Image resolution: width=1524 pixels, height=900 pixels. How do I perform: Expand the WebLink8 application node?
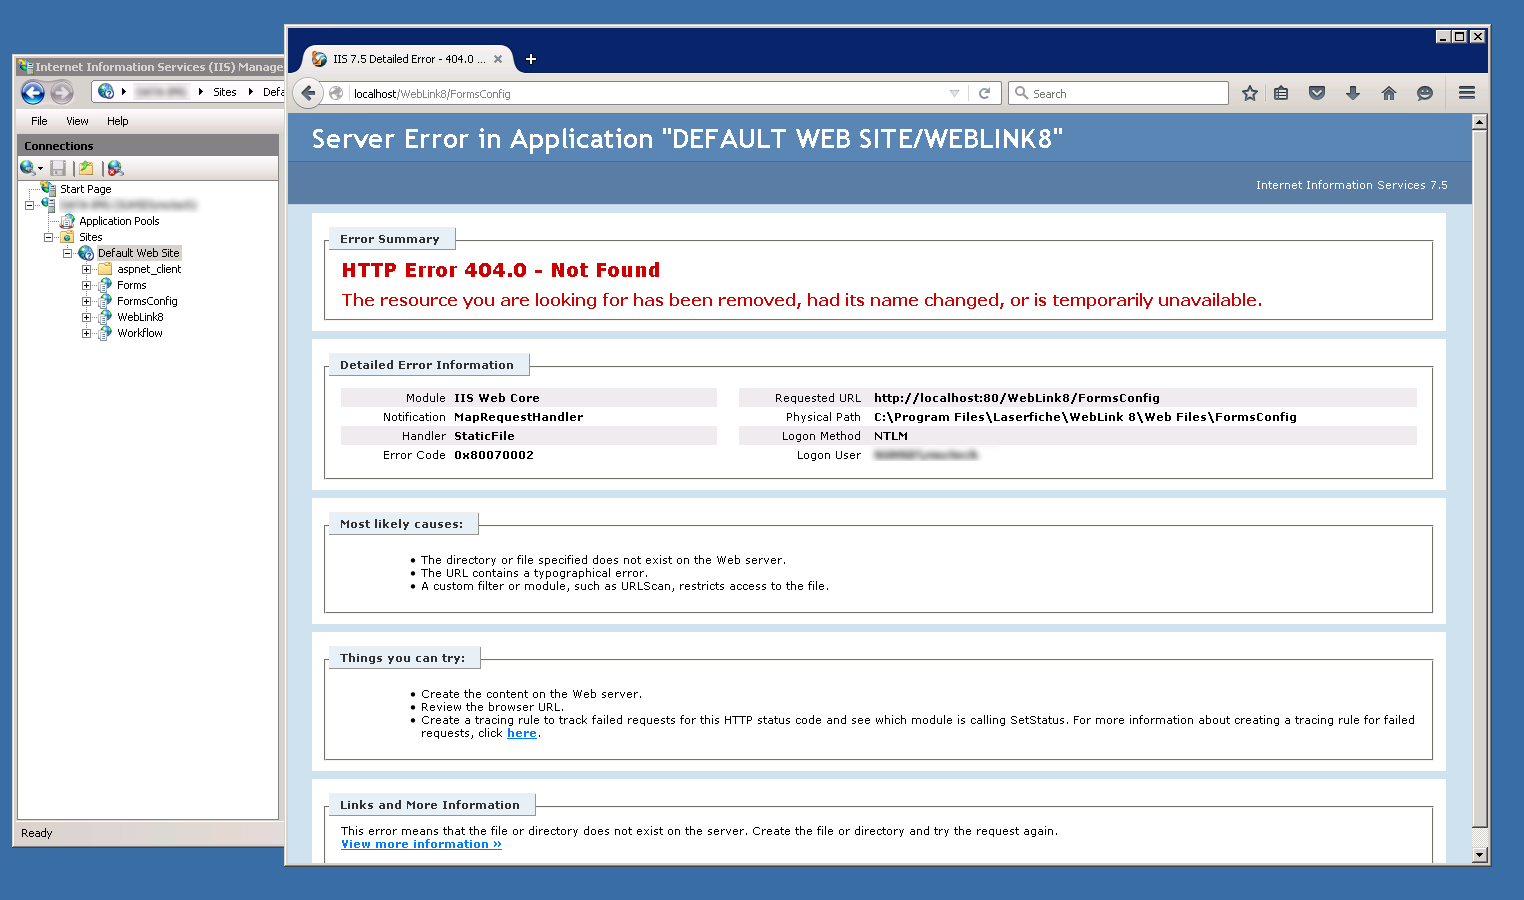click(86, 317)
